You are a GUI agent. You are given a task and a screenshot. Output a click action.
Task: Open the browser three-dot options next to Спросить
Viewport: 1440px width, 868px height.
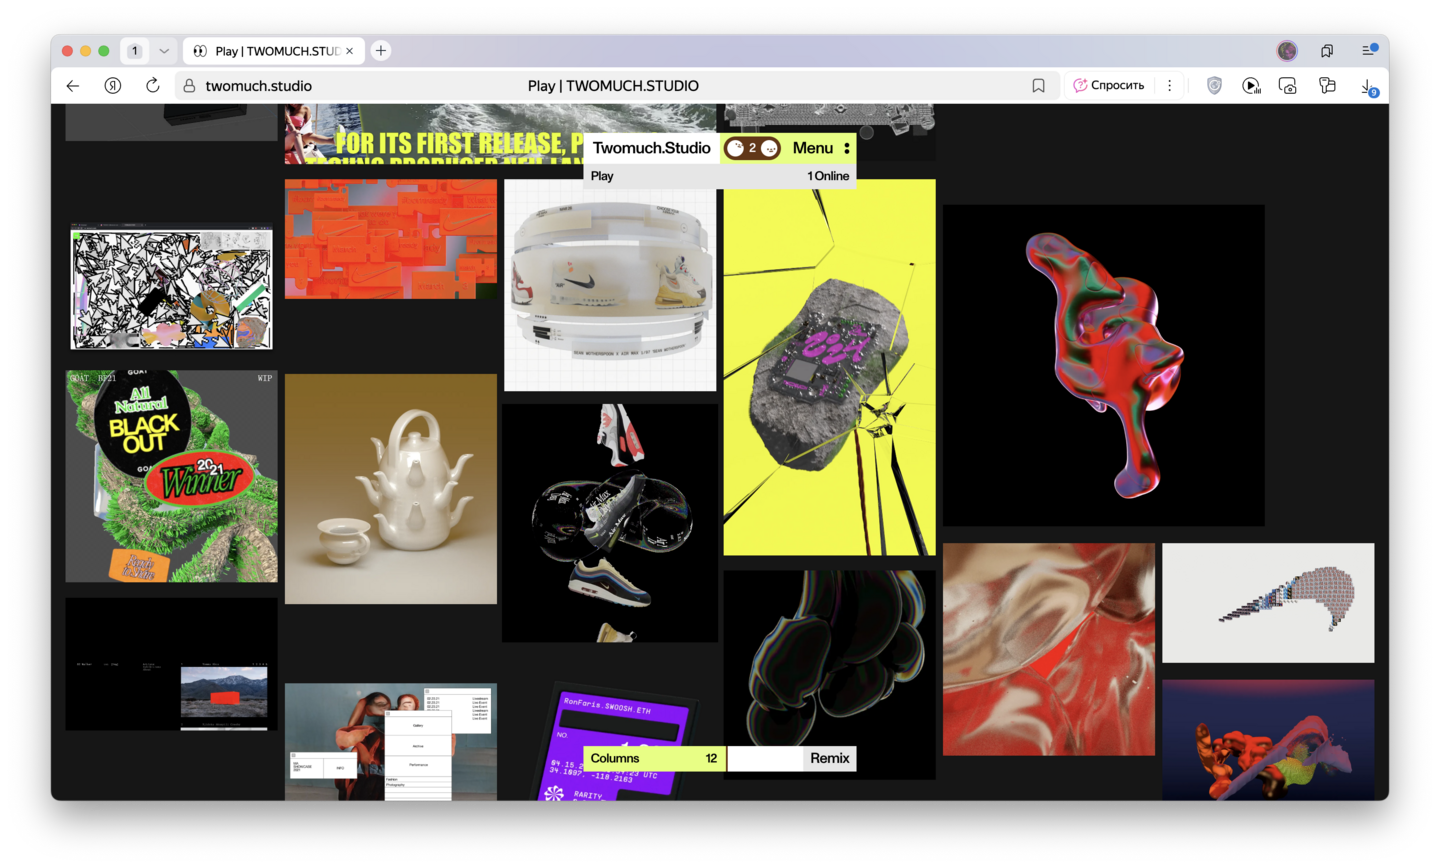1169,86
